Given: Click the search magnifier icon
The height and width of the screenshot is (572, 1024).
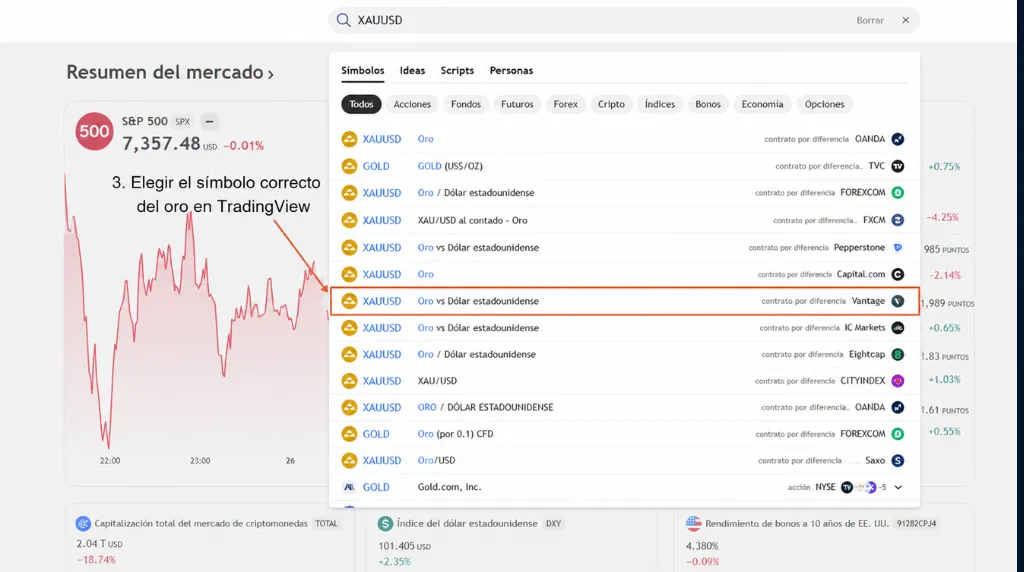Looking at the screenshot, I should coord(343,20).
